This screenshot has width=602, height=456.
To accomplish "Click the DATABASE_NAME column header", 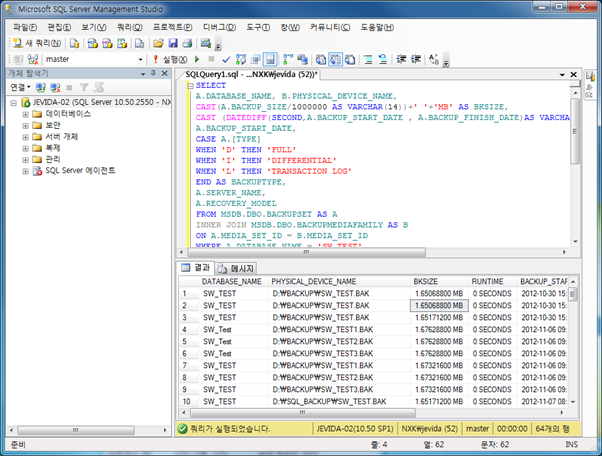I will 233,281.
